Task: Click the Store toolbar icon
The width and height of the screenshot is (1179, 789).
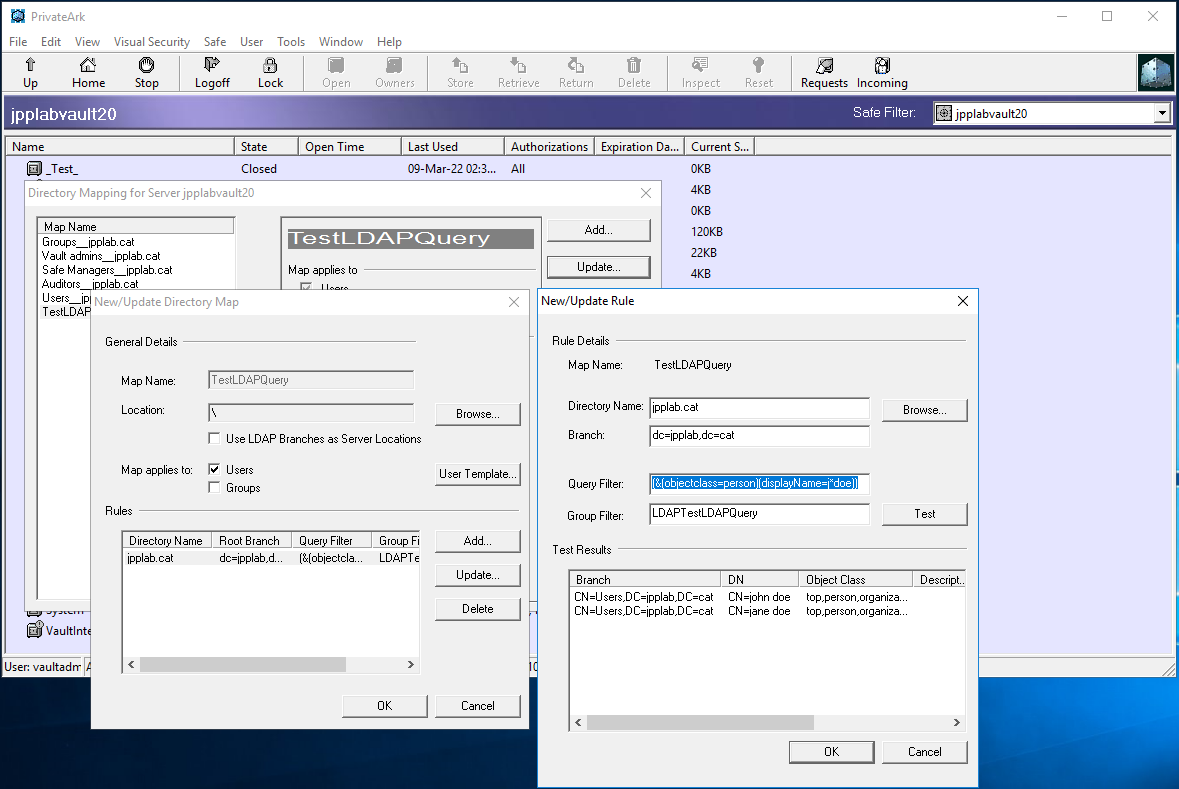Action: [x=459, y=71]
